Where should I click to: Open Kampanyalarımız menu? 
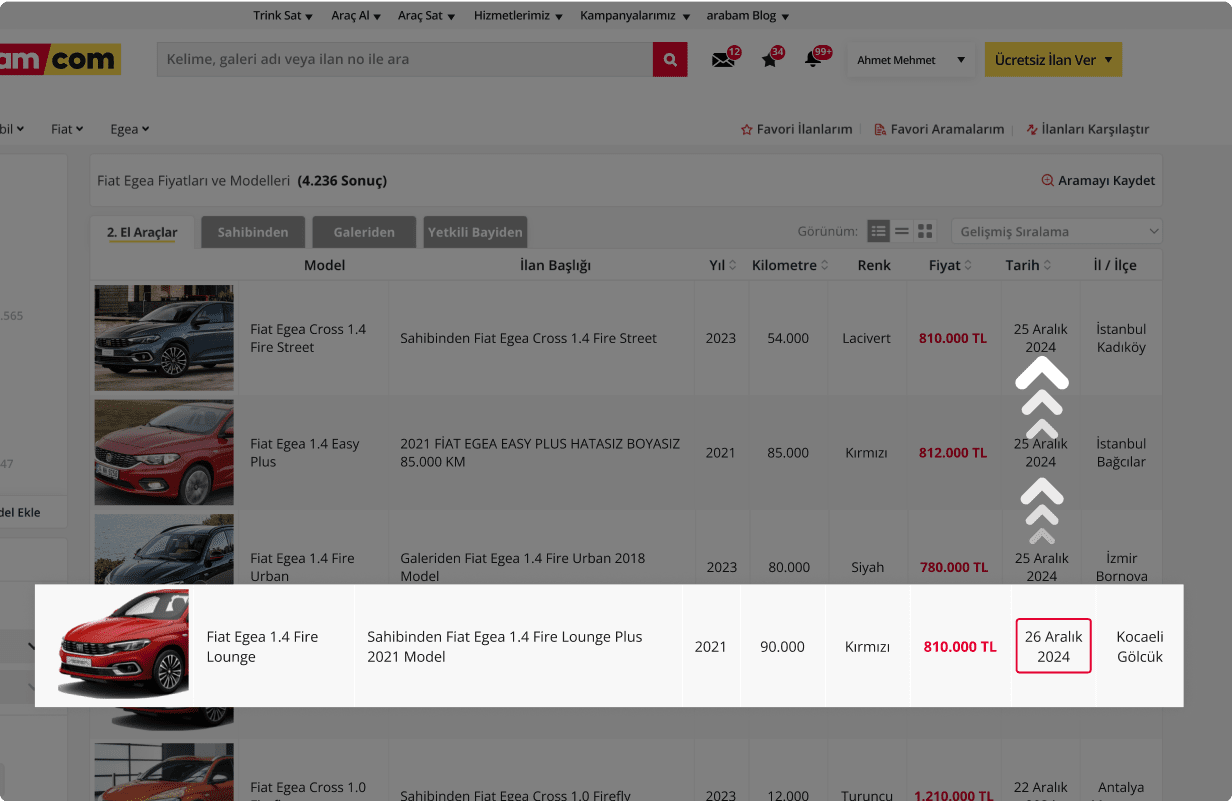[x=635, y=16]
